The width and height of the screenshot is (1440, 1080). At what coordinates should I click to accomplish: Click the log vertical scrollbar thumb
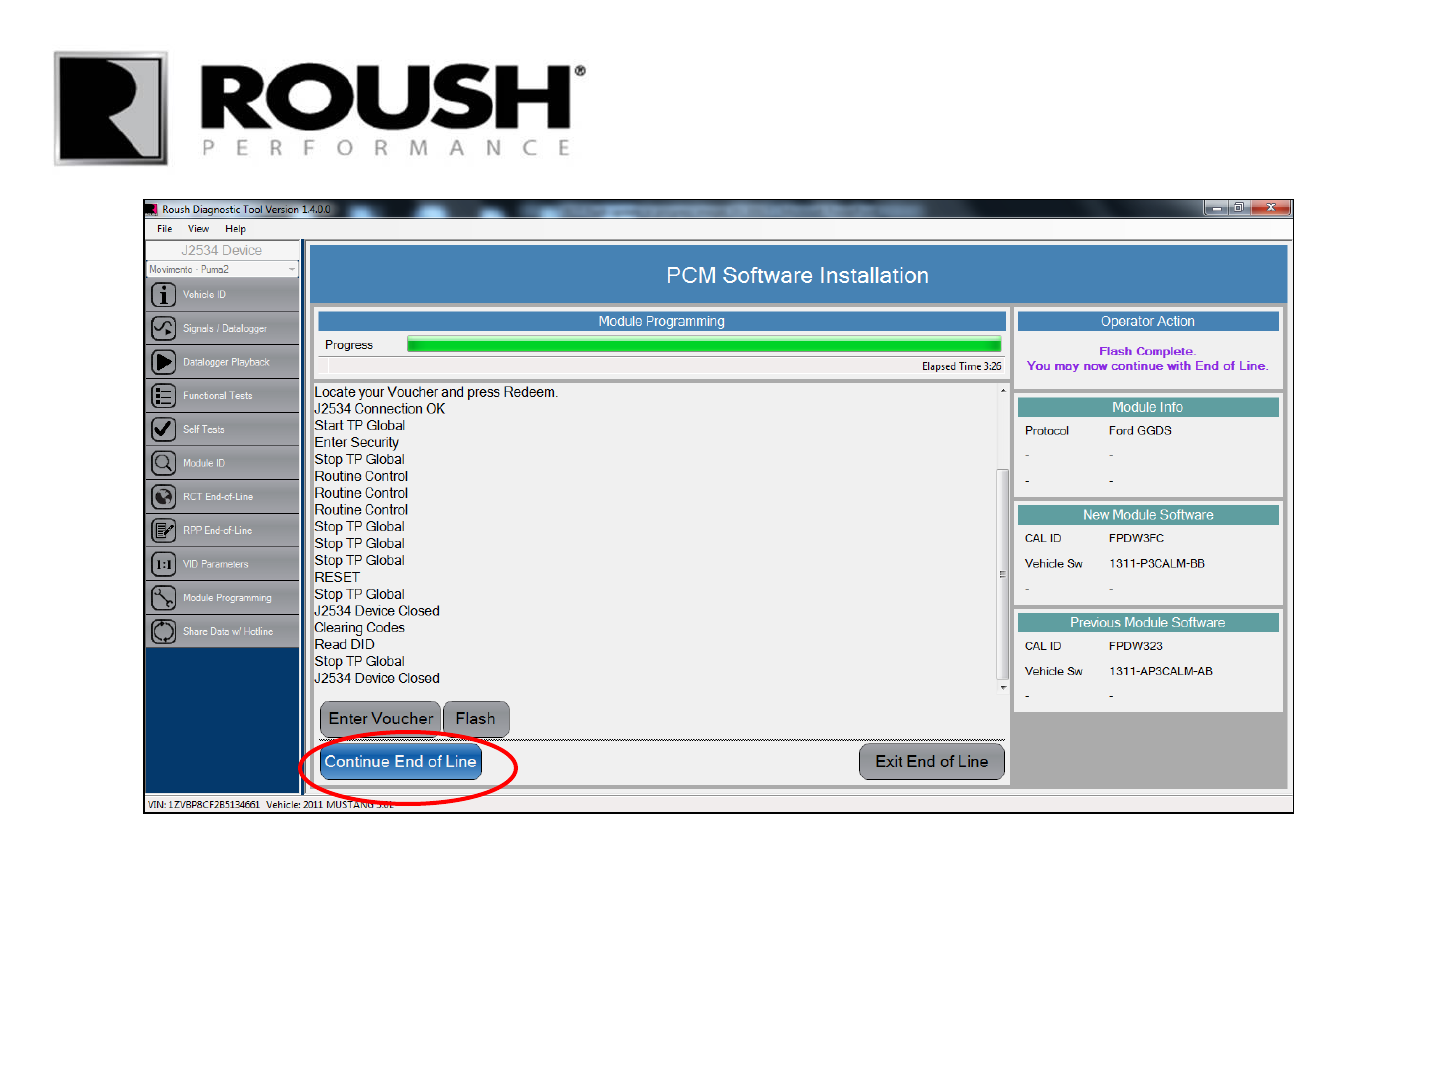(1003, 574)
